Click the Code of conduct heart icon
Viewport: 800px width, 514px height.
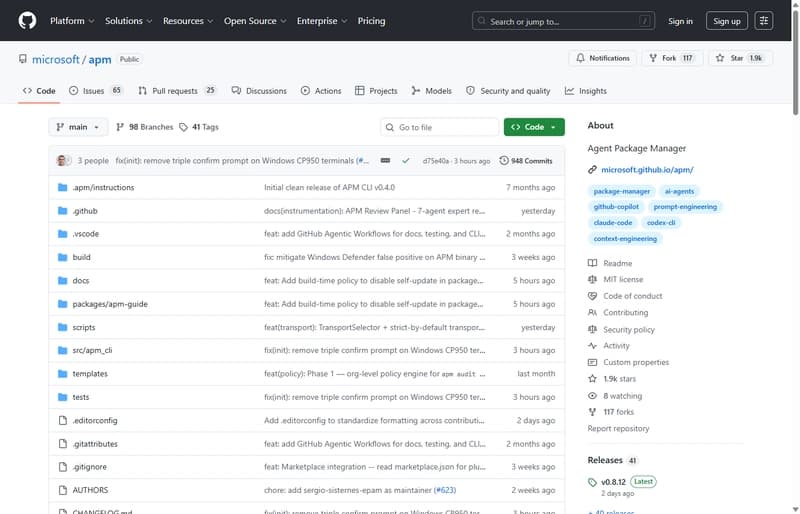592,296
